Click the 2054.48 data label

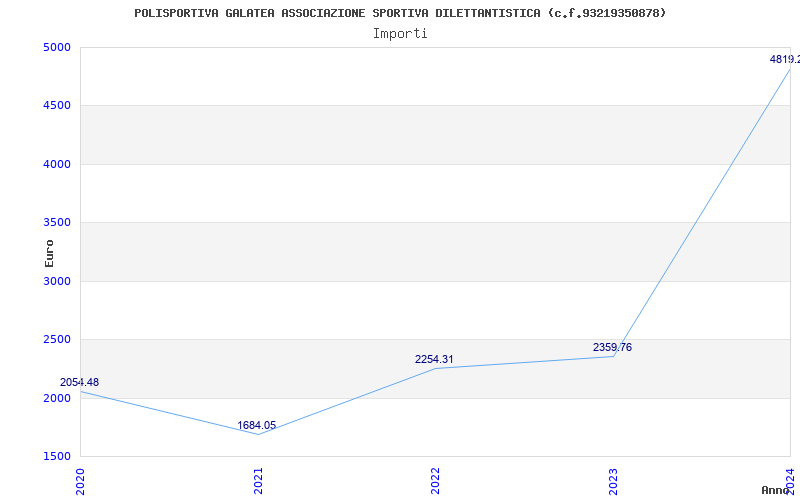(80, 382)
